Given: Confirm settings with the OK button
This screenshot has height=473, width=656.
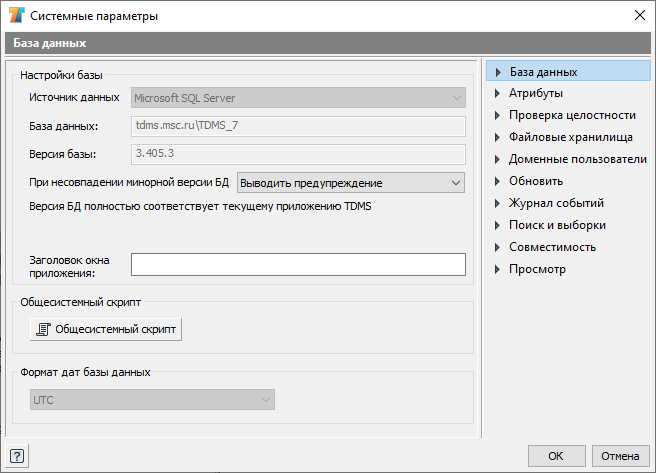Looking at the screenshot, I should pos(556,456).
